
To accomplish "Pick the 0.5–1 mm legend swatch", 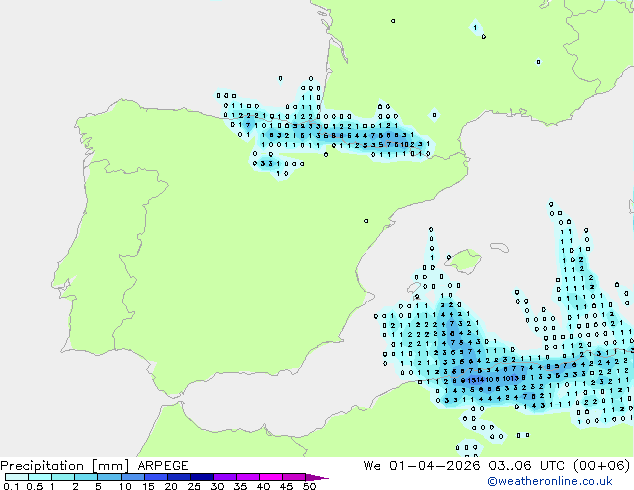I will tap(40, 477).
